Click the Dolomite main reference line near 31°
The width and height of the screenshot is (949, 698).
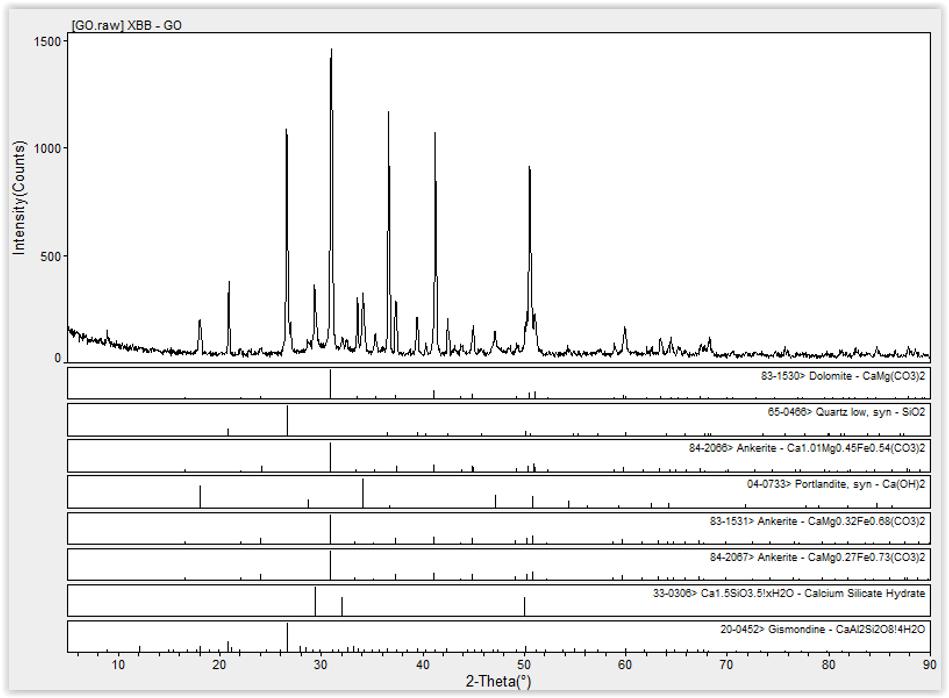coord(330,384)
